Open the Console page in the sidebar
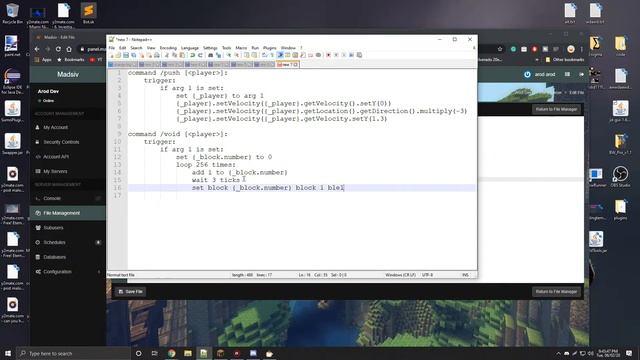The image size is (640, 360). (52, 198)
